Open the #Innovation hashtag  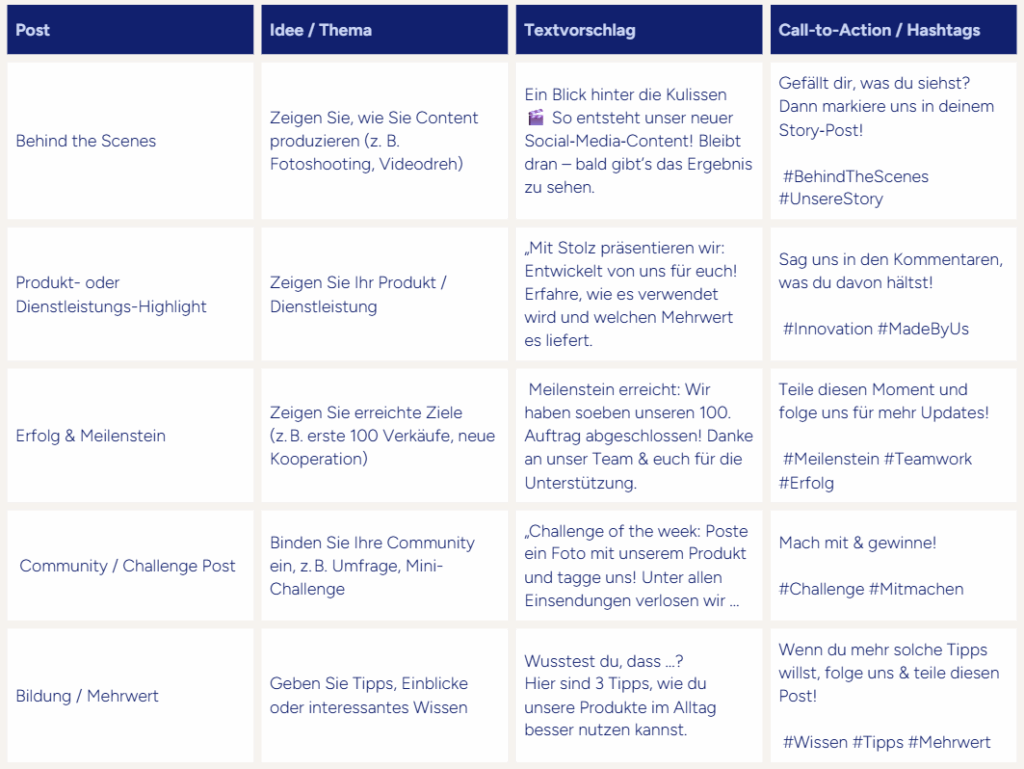click(828, 329)
